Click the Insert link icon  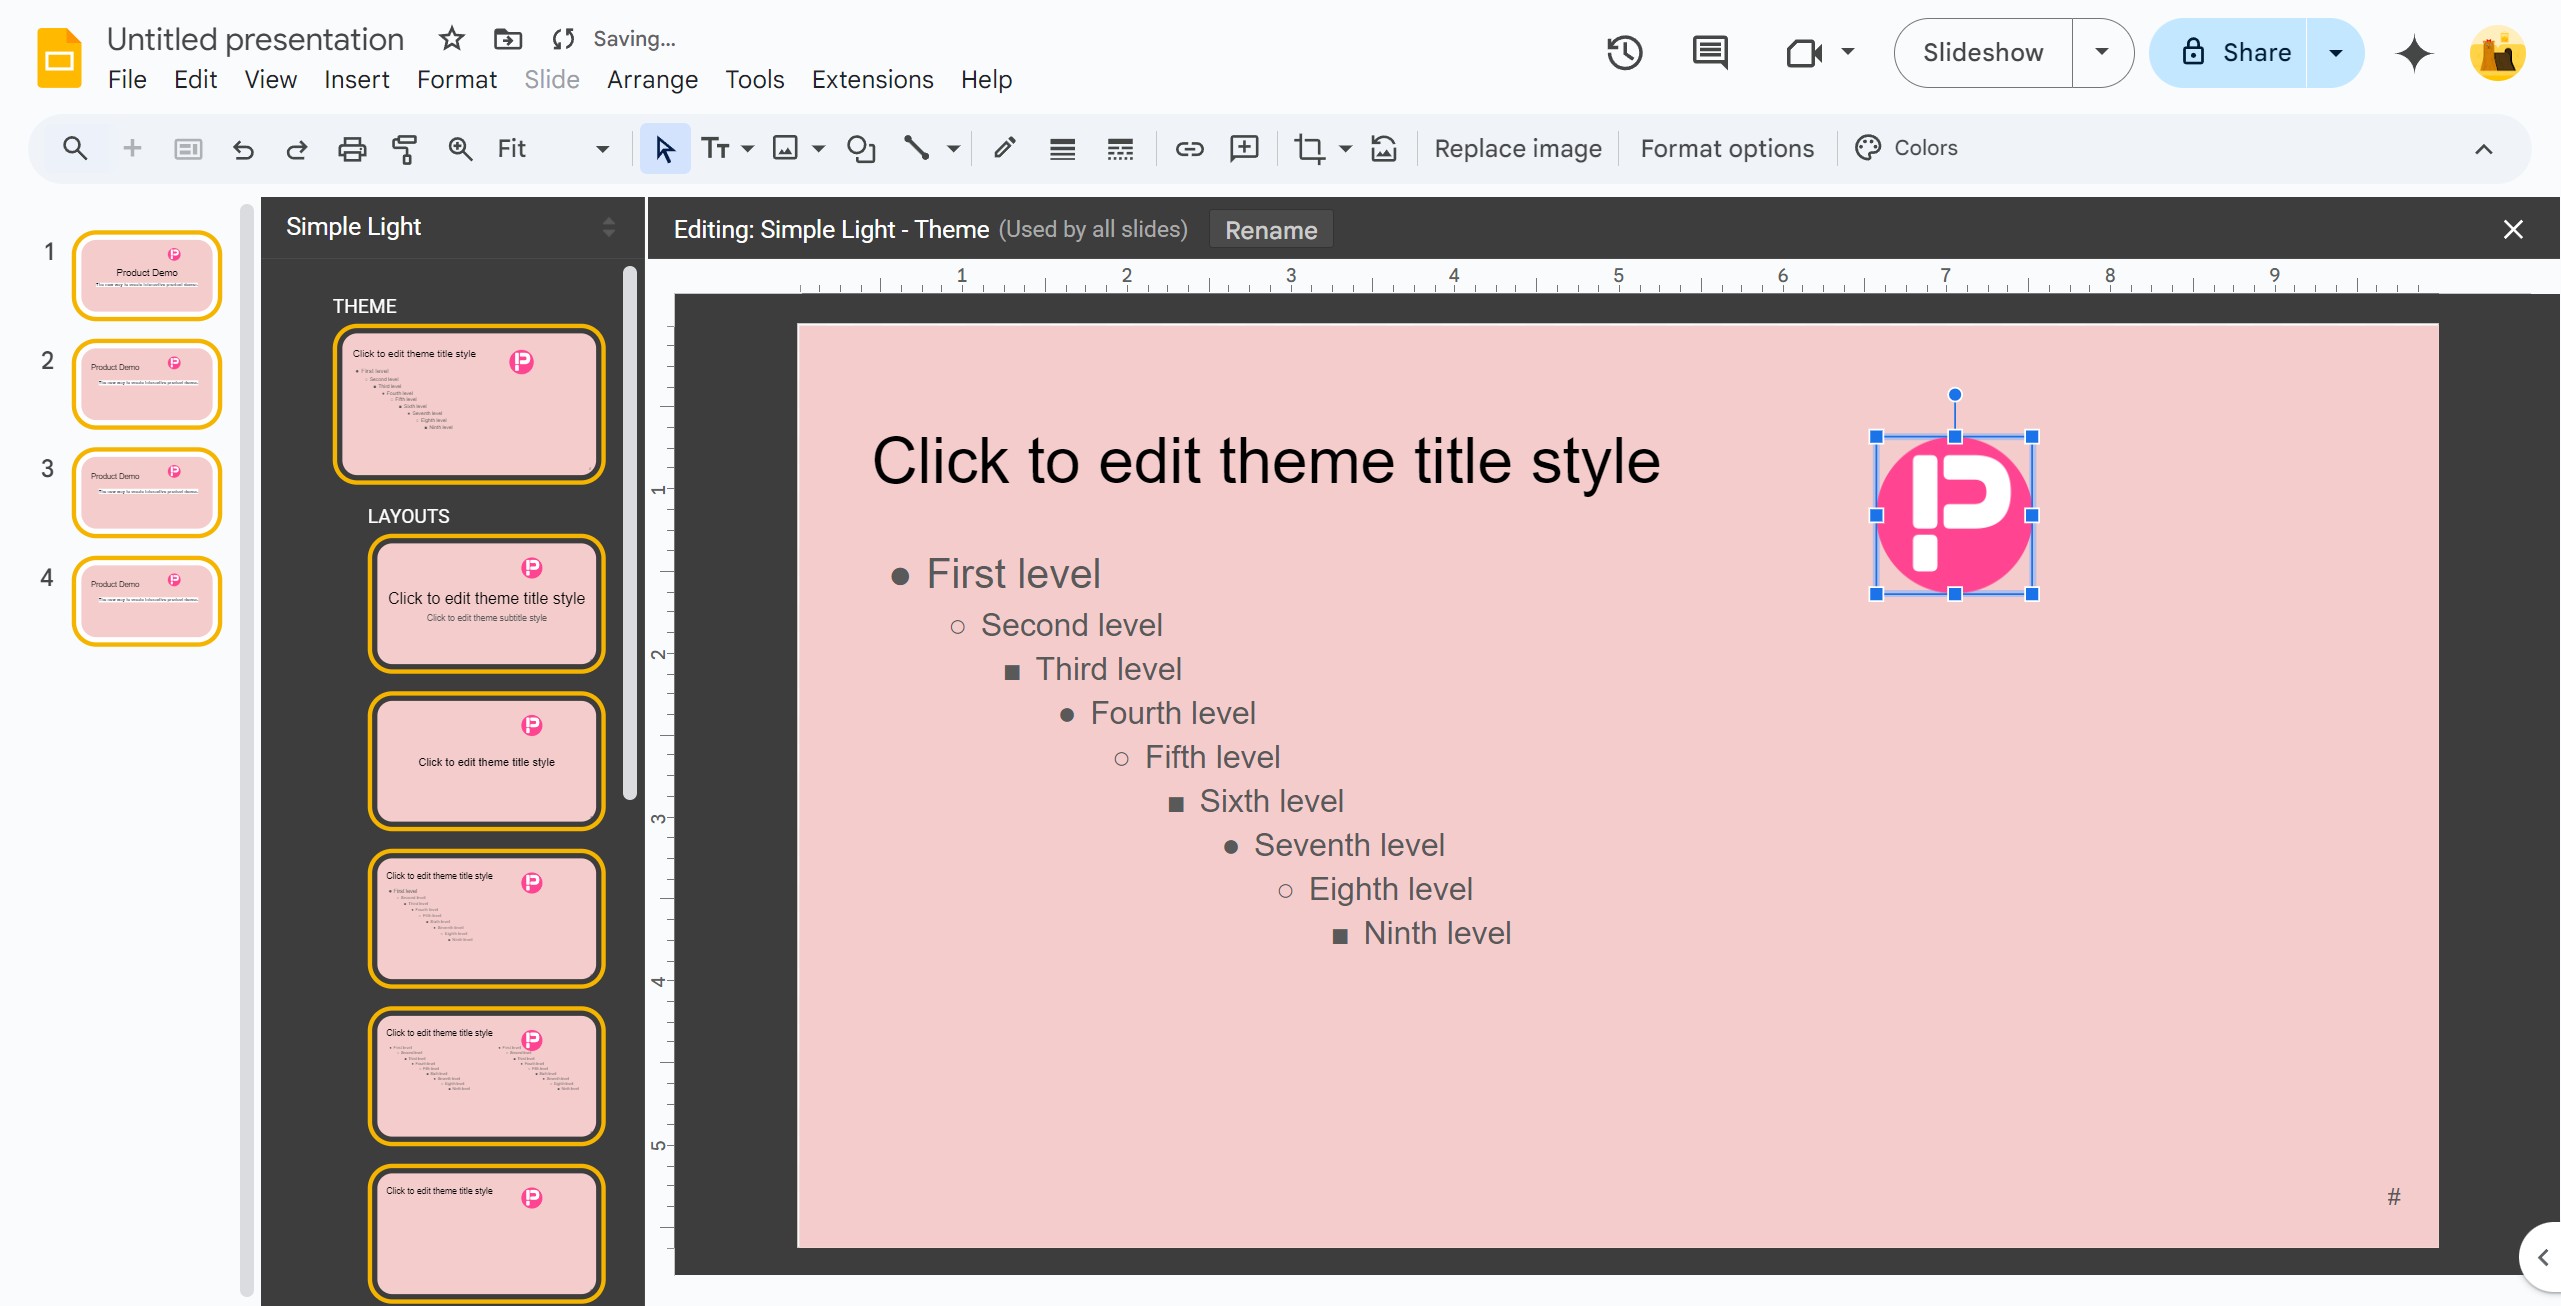1189,149
